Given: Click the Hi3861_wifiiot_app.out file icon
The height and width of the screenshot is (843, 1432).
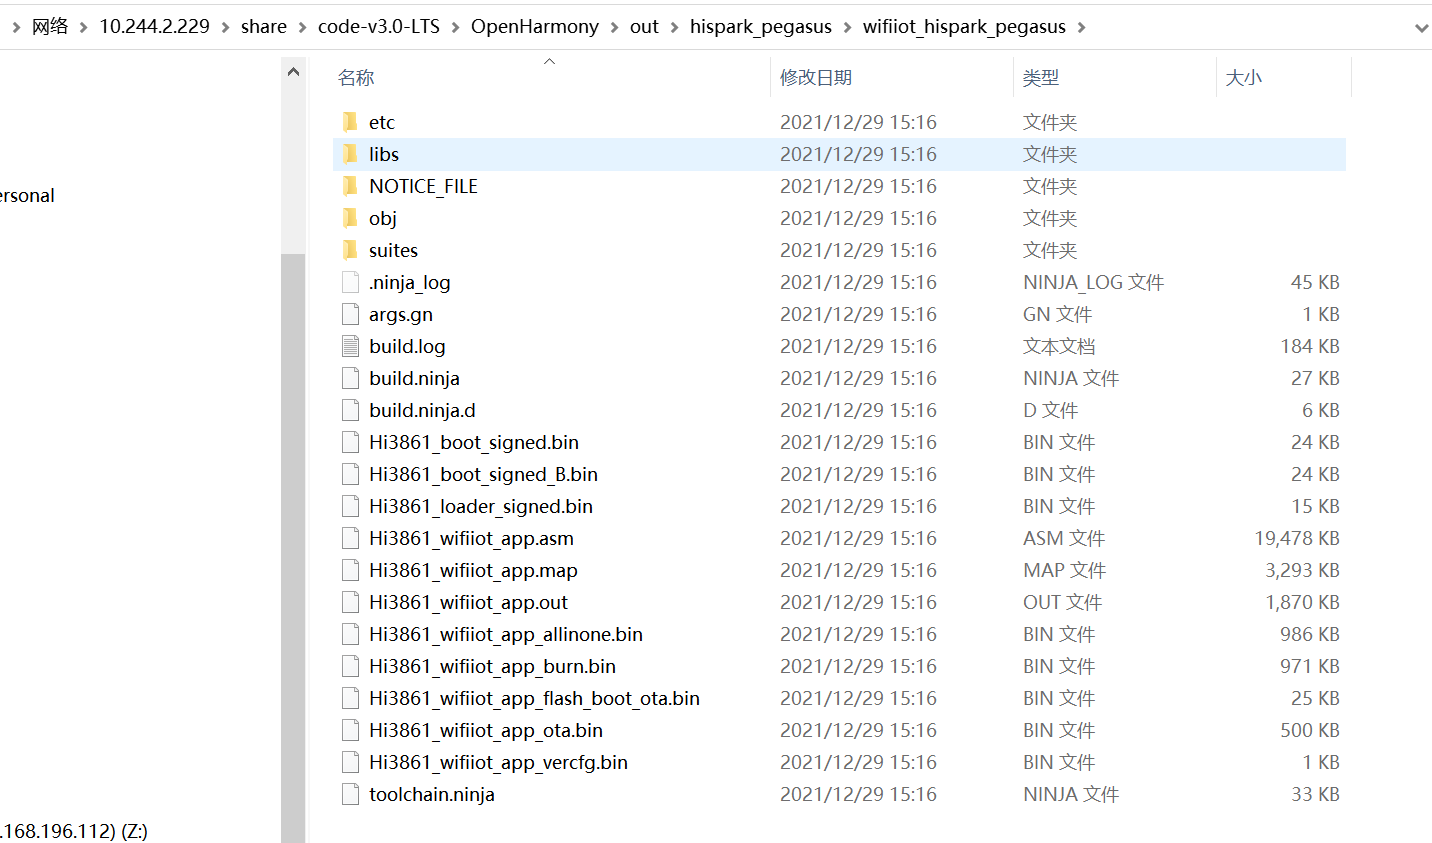Looking at the screenshot, I should [x=350, y=602].
